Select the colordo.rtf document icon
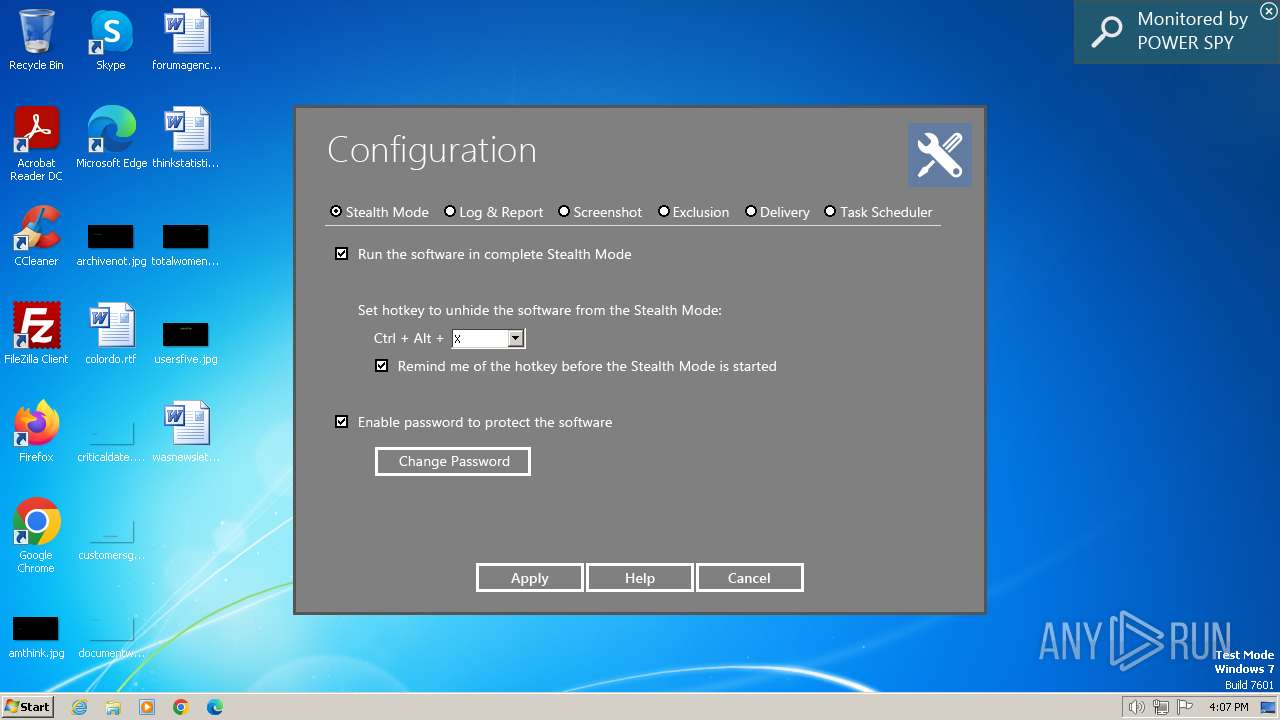Screen dimensions: 1280x720 tap(110, 334)
